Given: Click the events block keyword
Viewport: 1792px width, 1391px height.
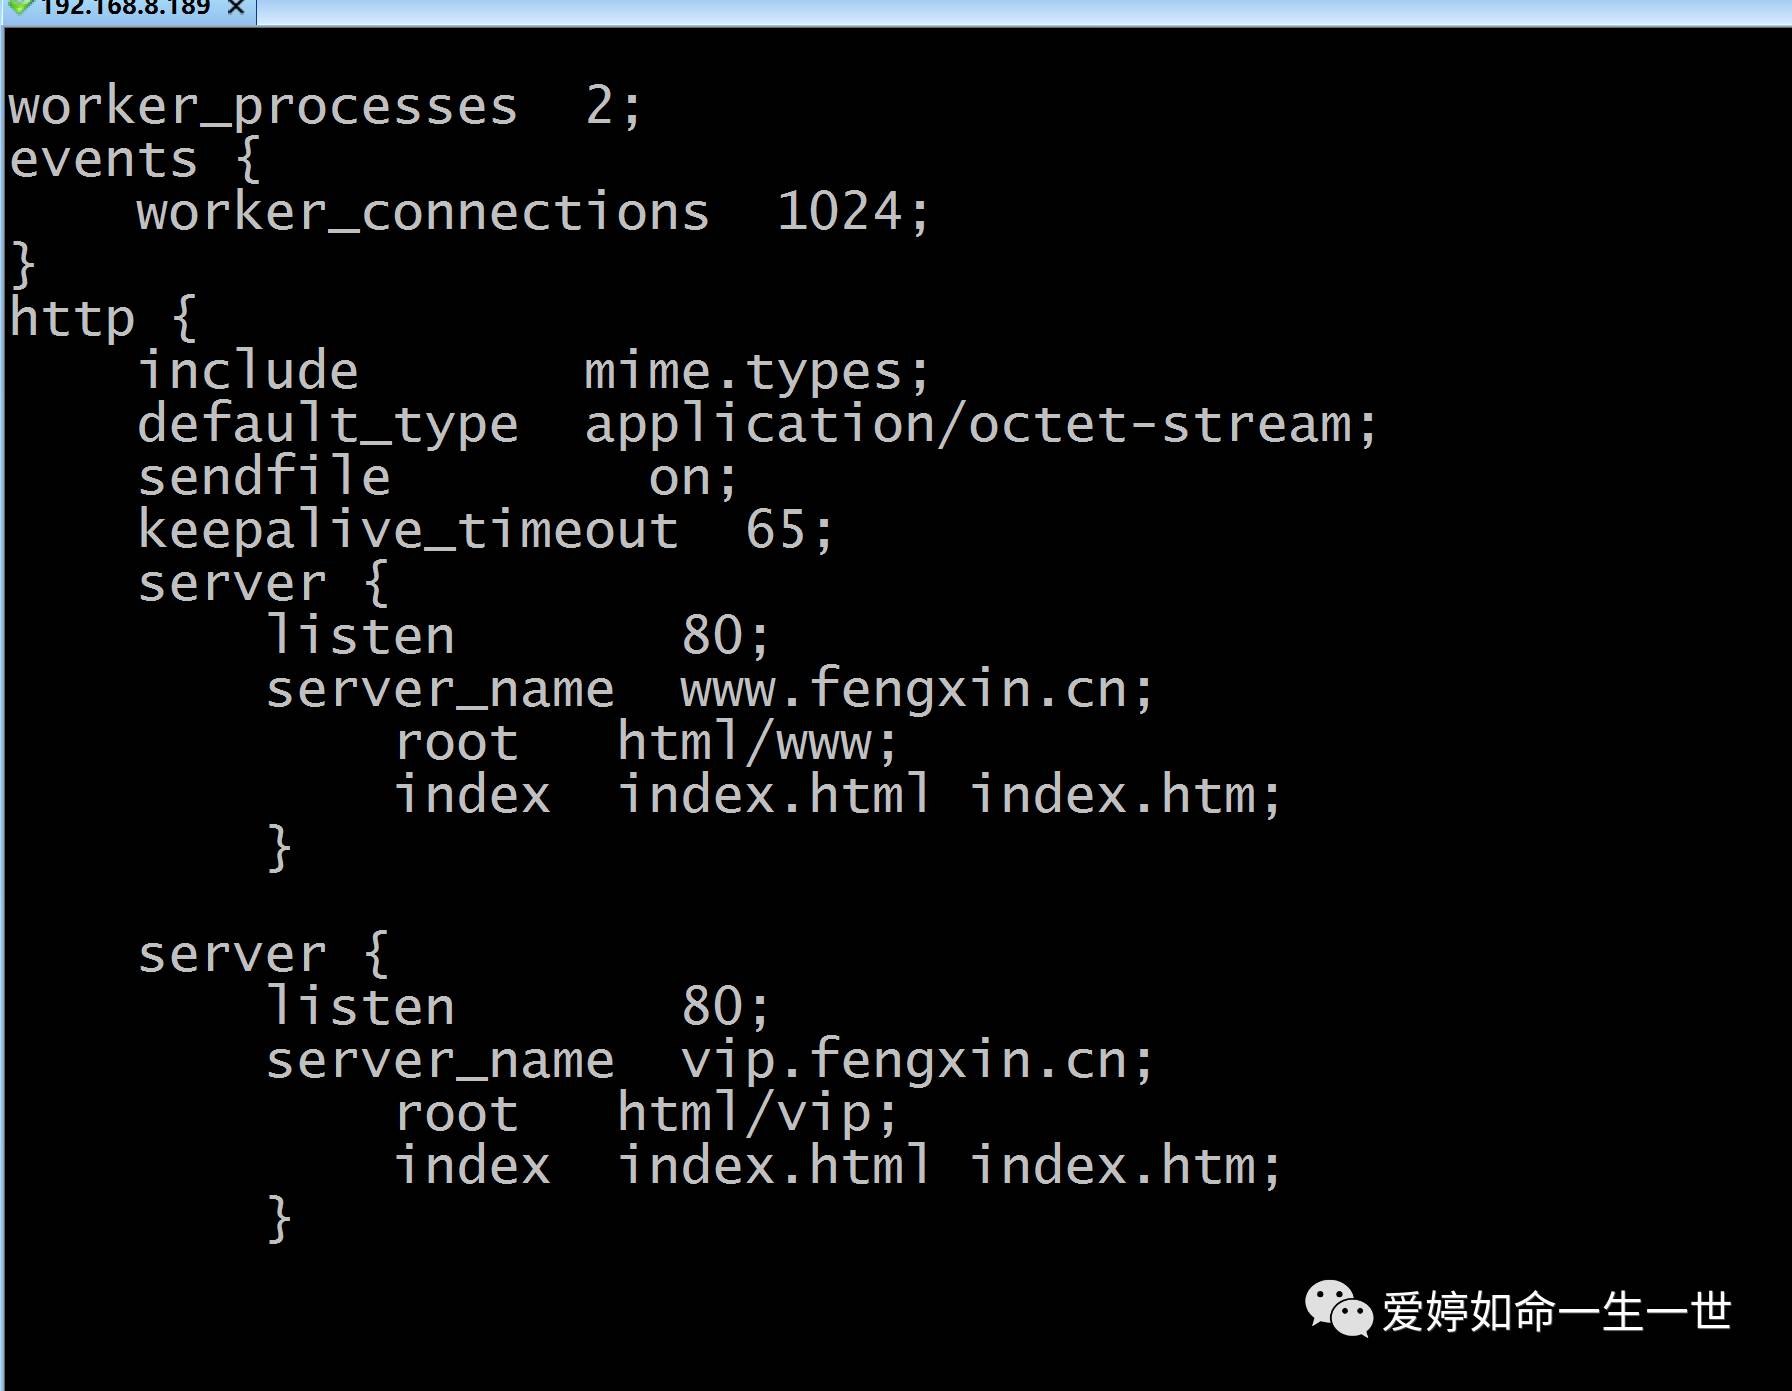Looking at the screenshot, I should [x=103, y=160].
